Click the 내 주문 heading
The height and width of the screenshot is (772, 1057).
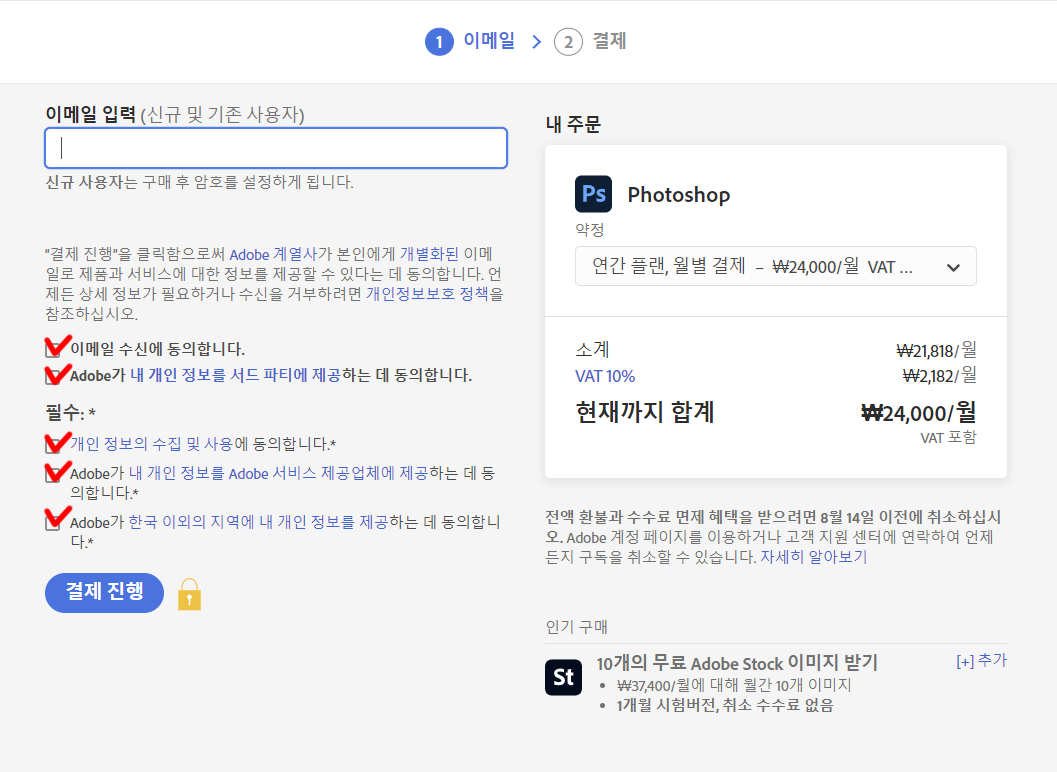click(573, 124)
